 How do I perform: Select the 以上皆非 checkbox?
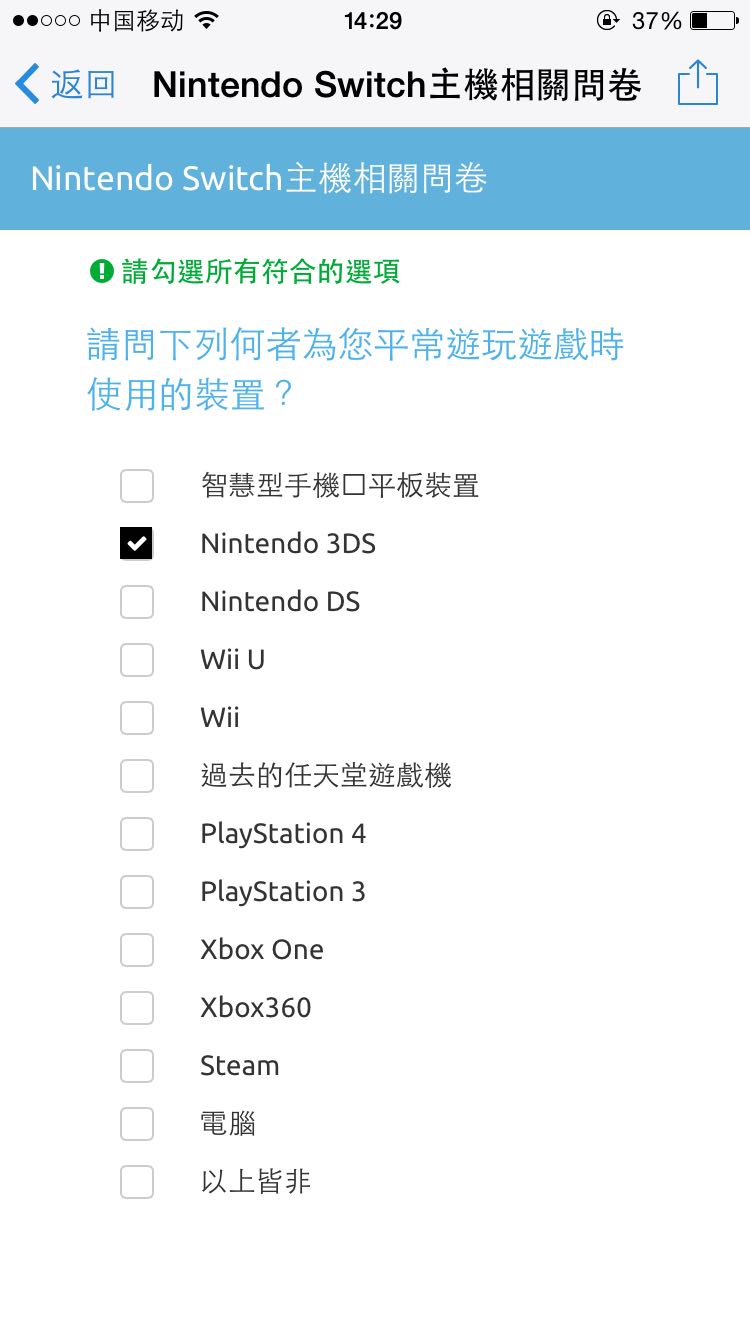click(x=137, y=1182)
